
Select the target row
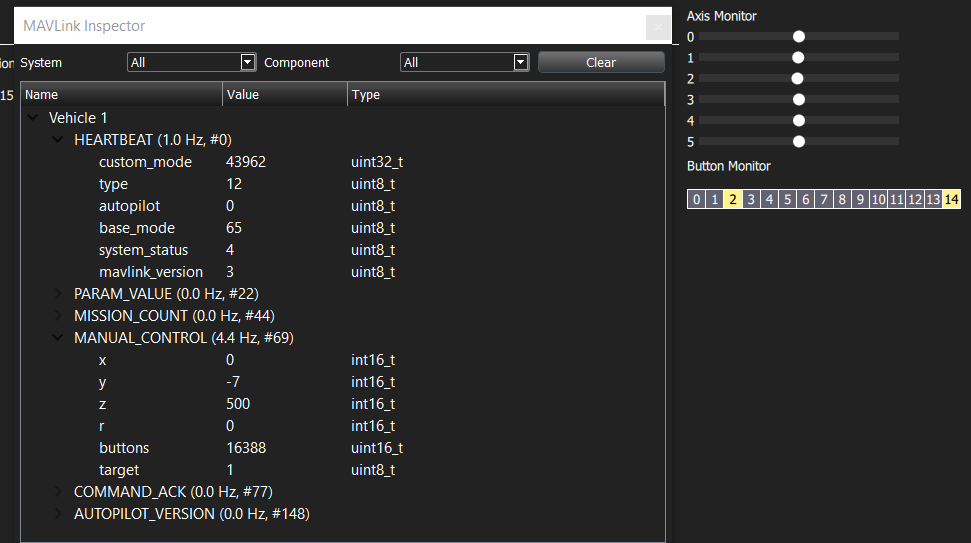[x=343, y=470]
